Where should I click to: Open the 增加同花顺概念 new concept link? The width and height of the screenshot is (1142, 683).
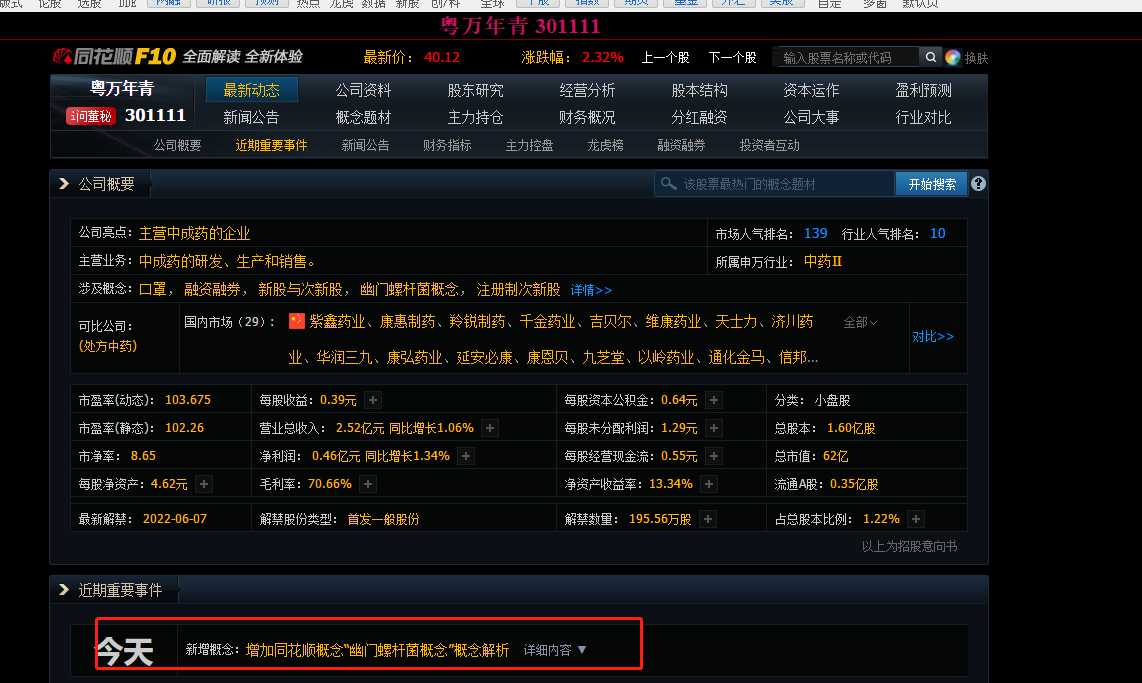click(x=377, y=650)
